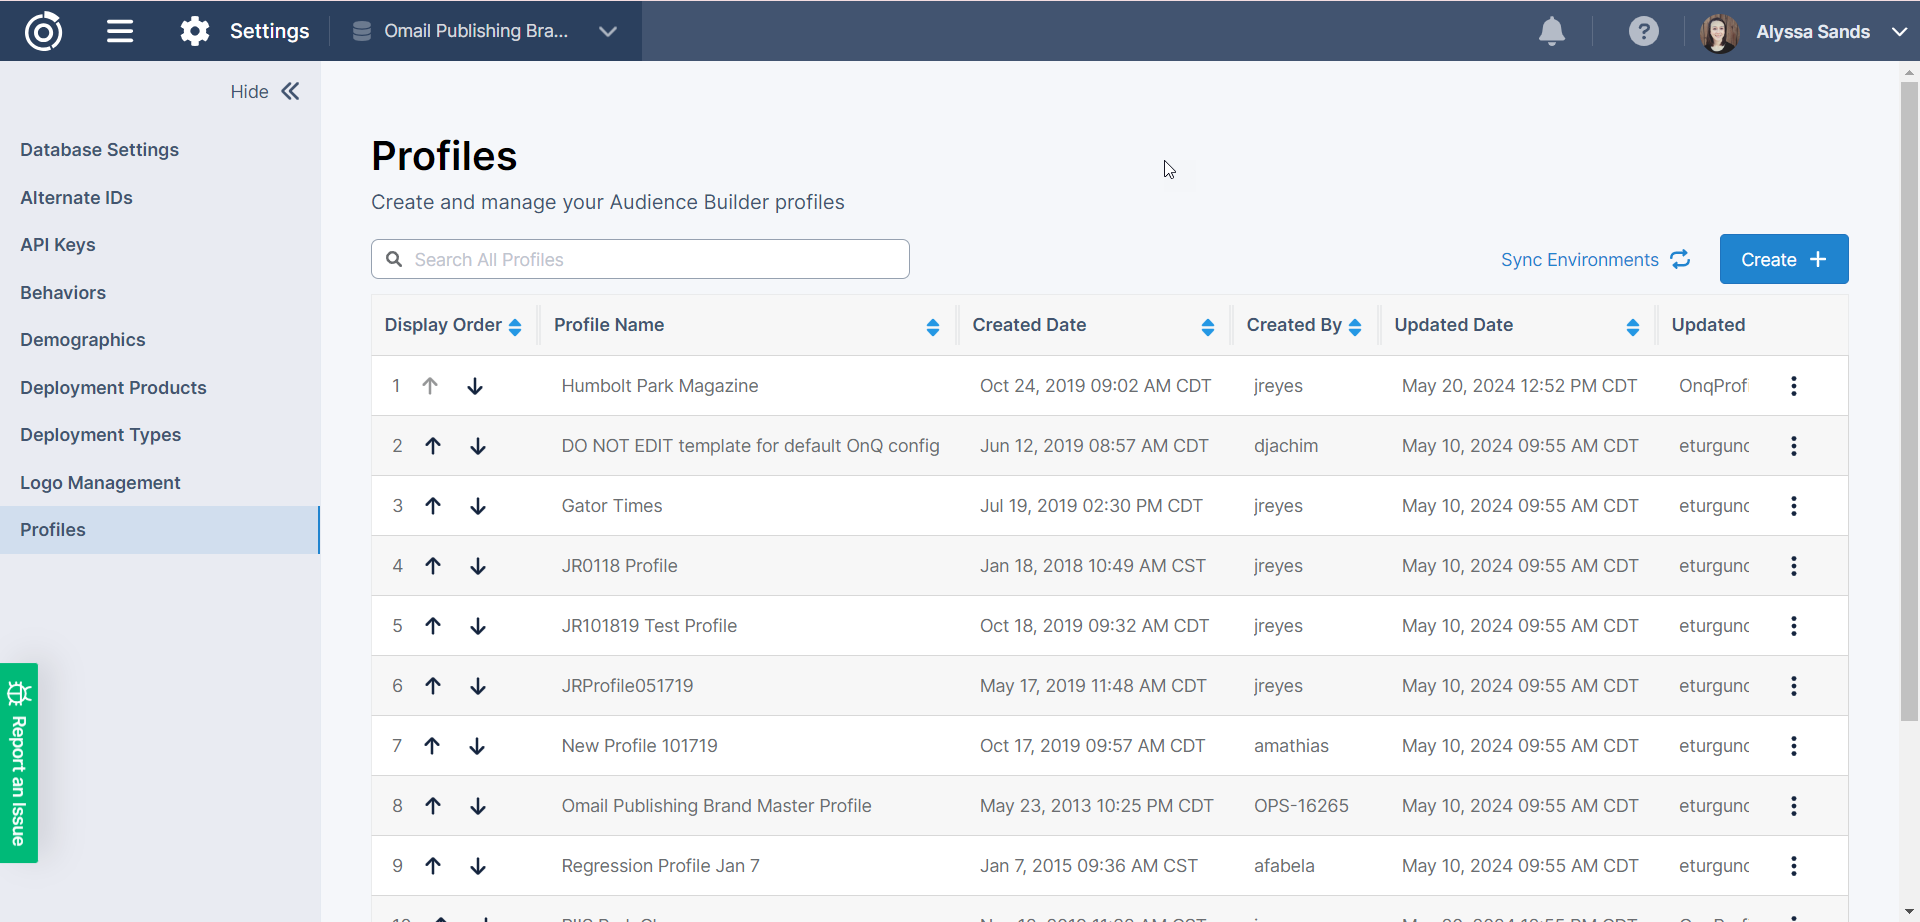Expand the Omail Publishing database dropdown
1920x922 pixels.
point(607,31)
